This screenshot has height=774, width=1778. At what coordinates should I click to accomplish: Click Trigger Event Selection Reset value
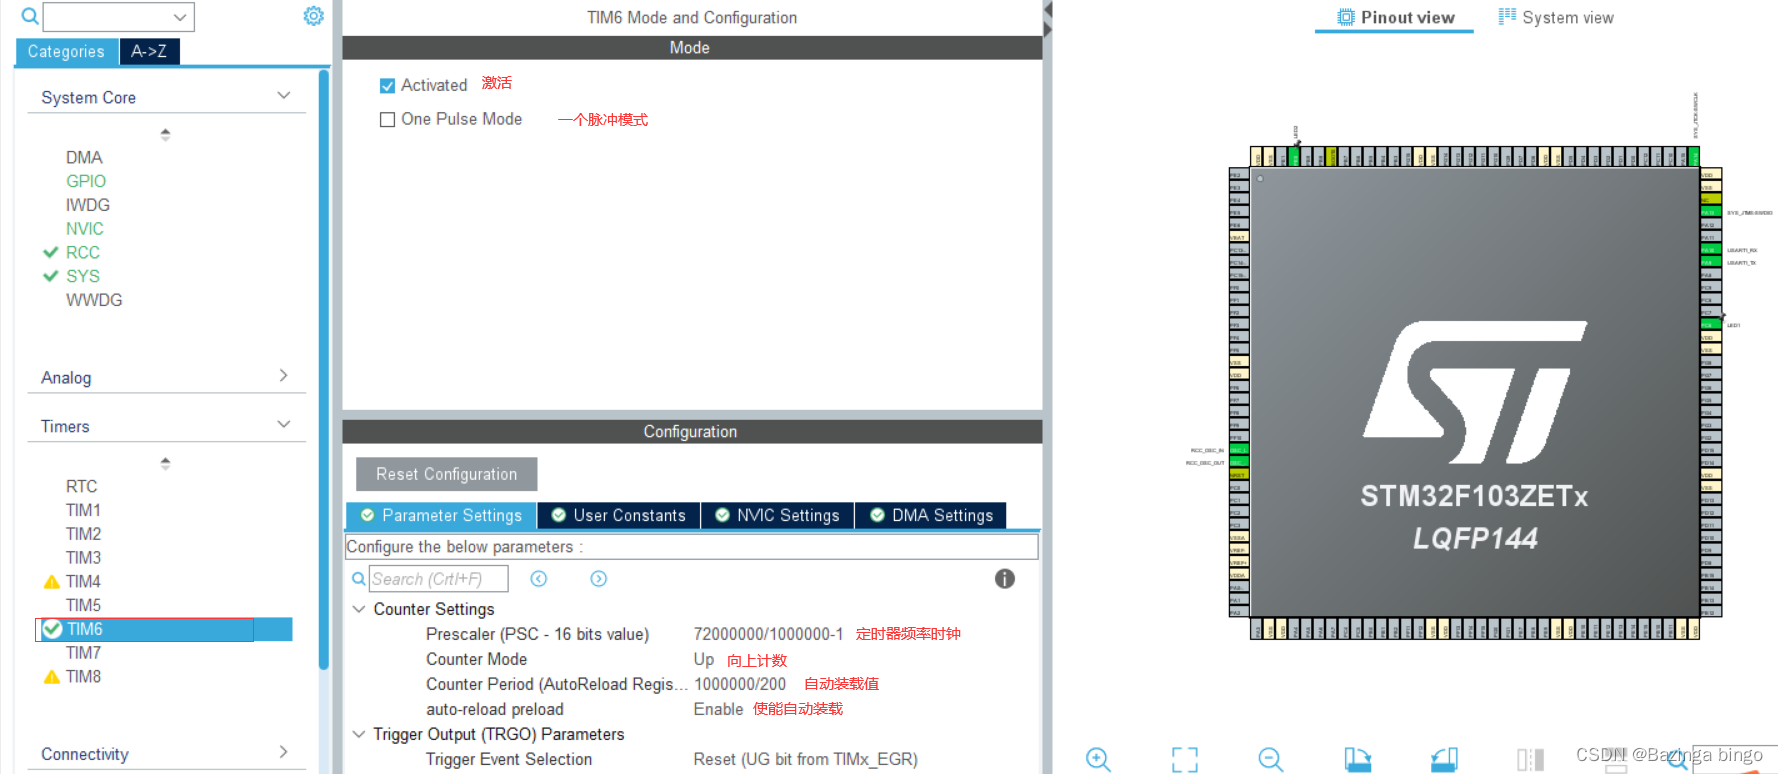pos(805,759)
